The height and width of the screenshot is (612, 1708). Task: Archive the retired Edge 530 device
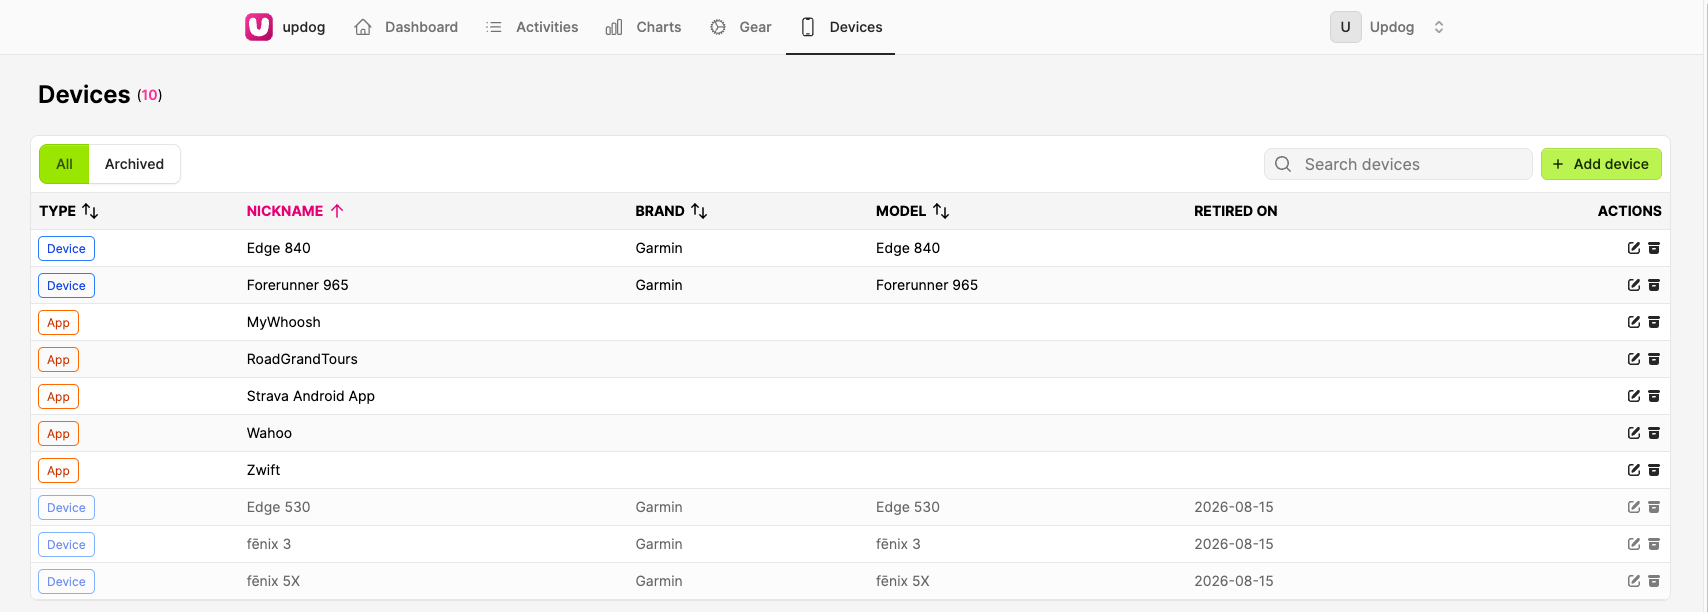[x=1654, y=507]
